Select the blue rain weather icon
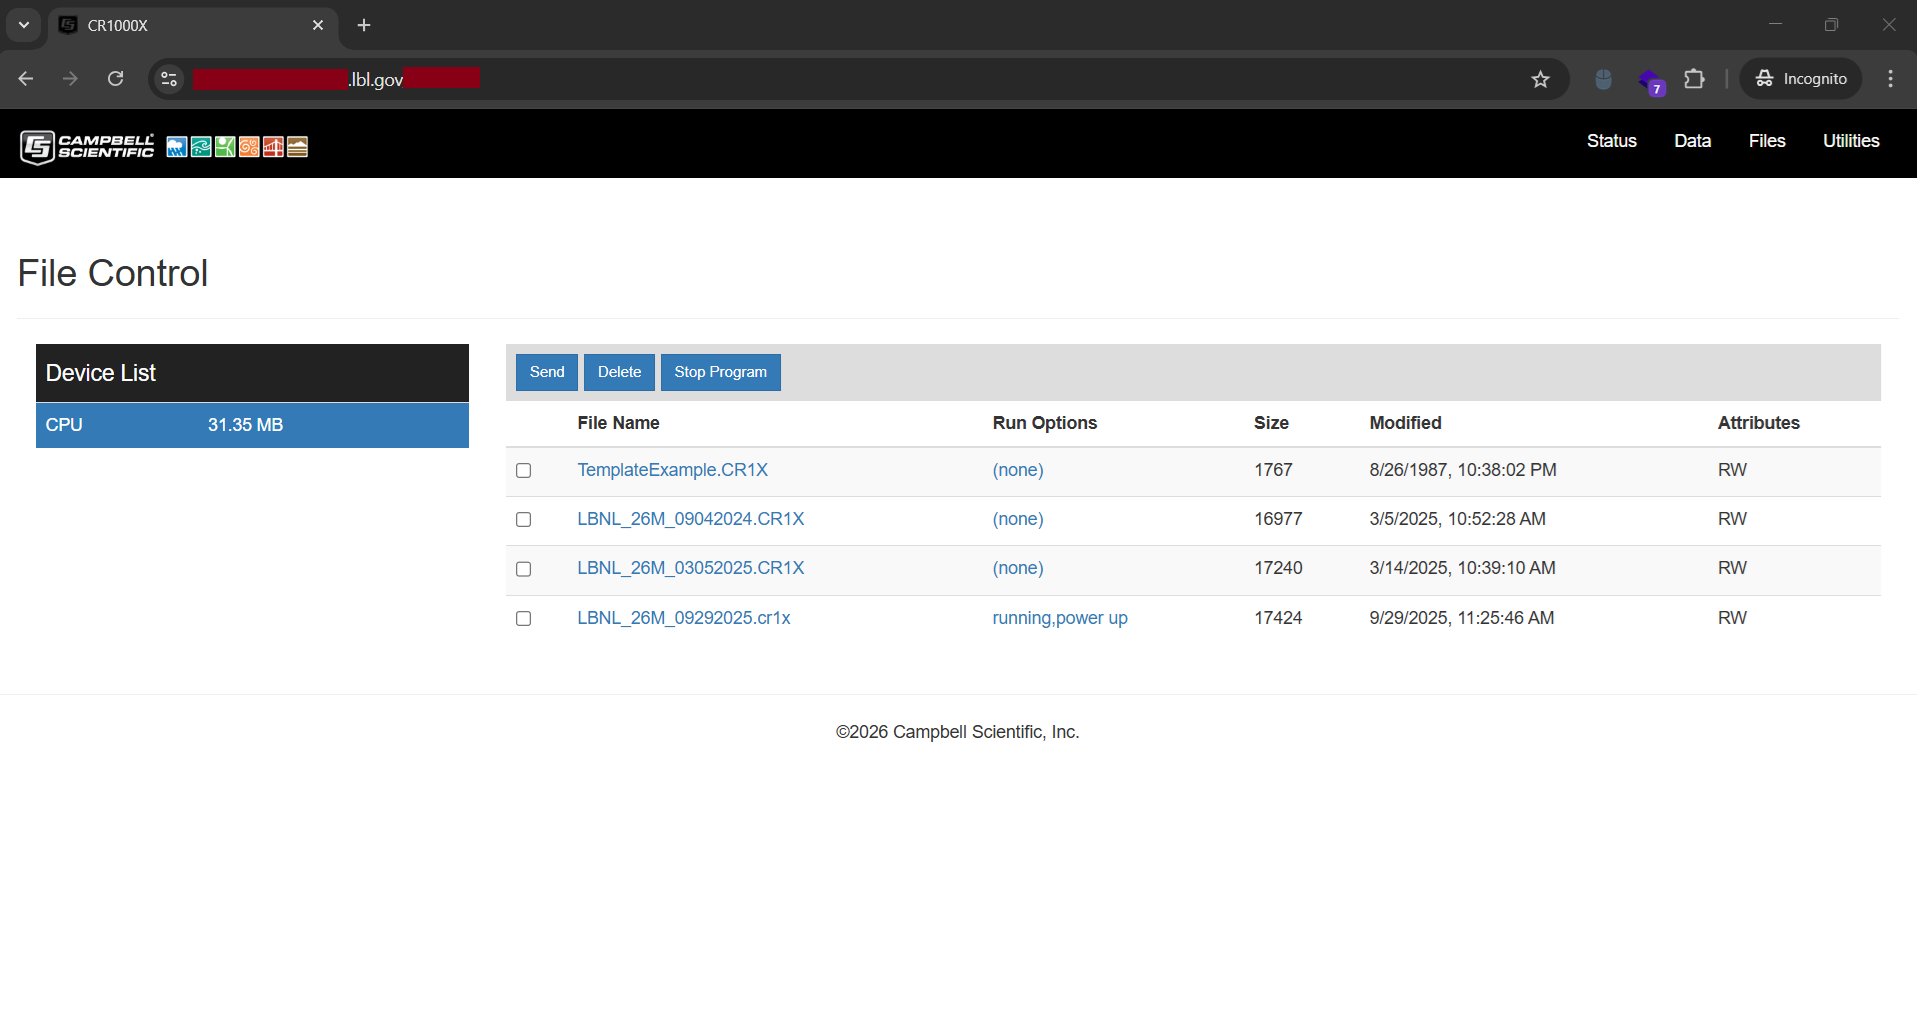The image size is (1917, 1016). point(177,146)
